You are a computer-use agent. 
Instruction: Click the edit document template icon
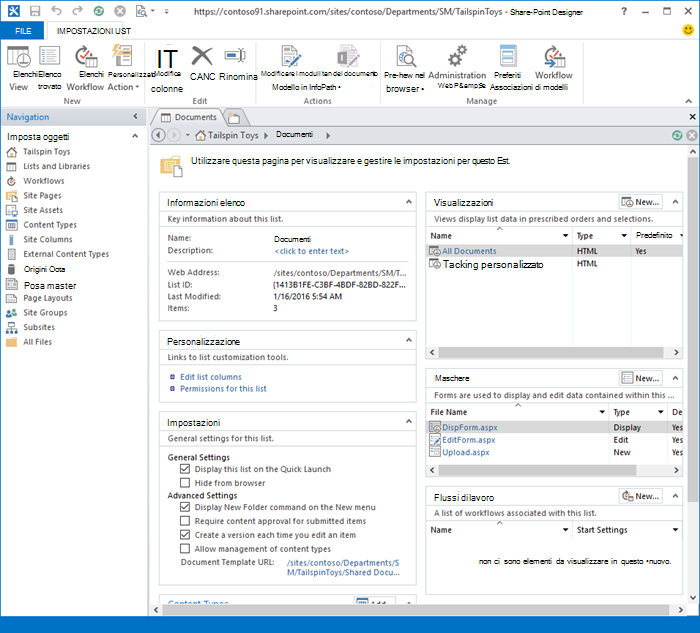[x=347, y=56]
